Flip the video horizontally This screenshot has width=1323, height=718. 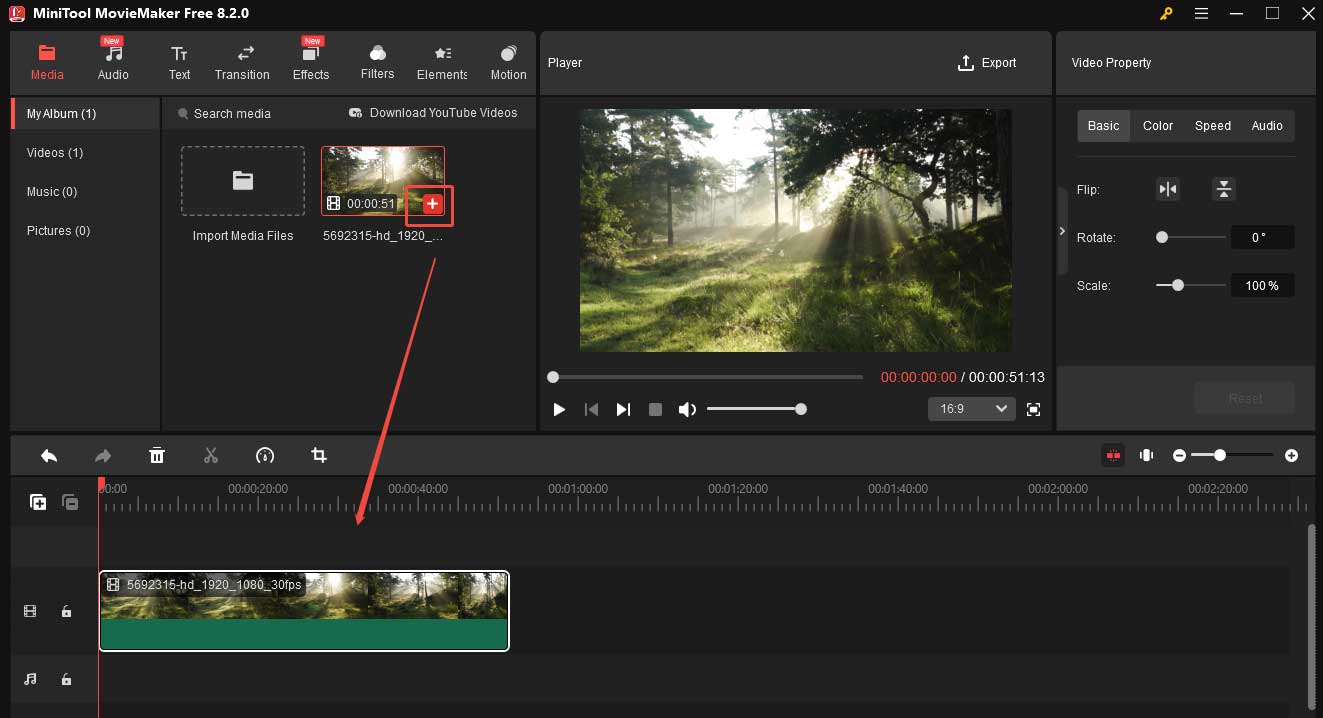[x=1168, y=189]
